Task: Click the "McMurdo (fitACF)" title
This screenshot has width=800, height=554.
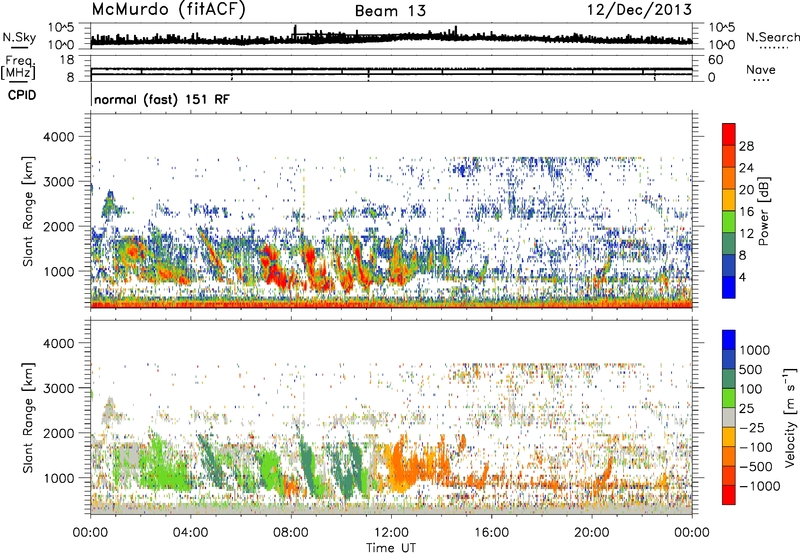Action: click(x=168, y=9)
